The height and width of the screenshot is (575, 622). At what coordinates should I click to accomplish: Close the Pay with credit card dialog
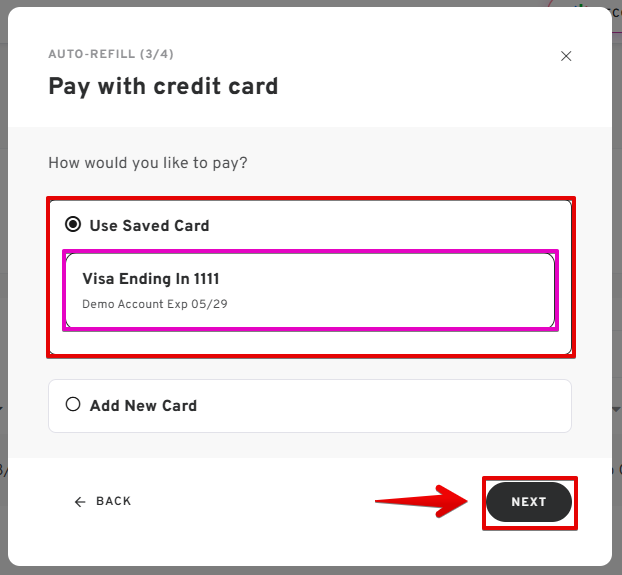point(566,57)
